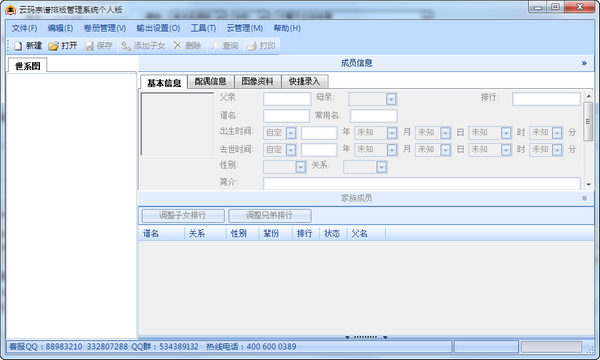Collapse the 成员信息 panel with the double-arrow icon

pyautogui.click(x=584, y=63)
